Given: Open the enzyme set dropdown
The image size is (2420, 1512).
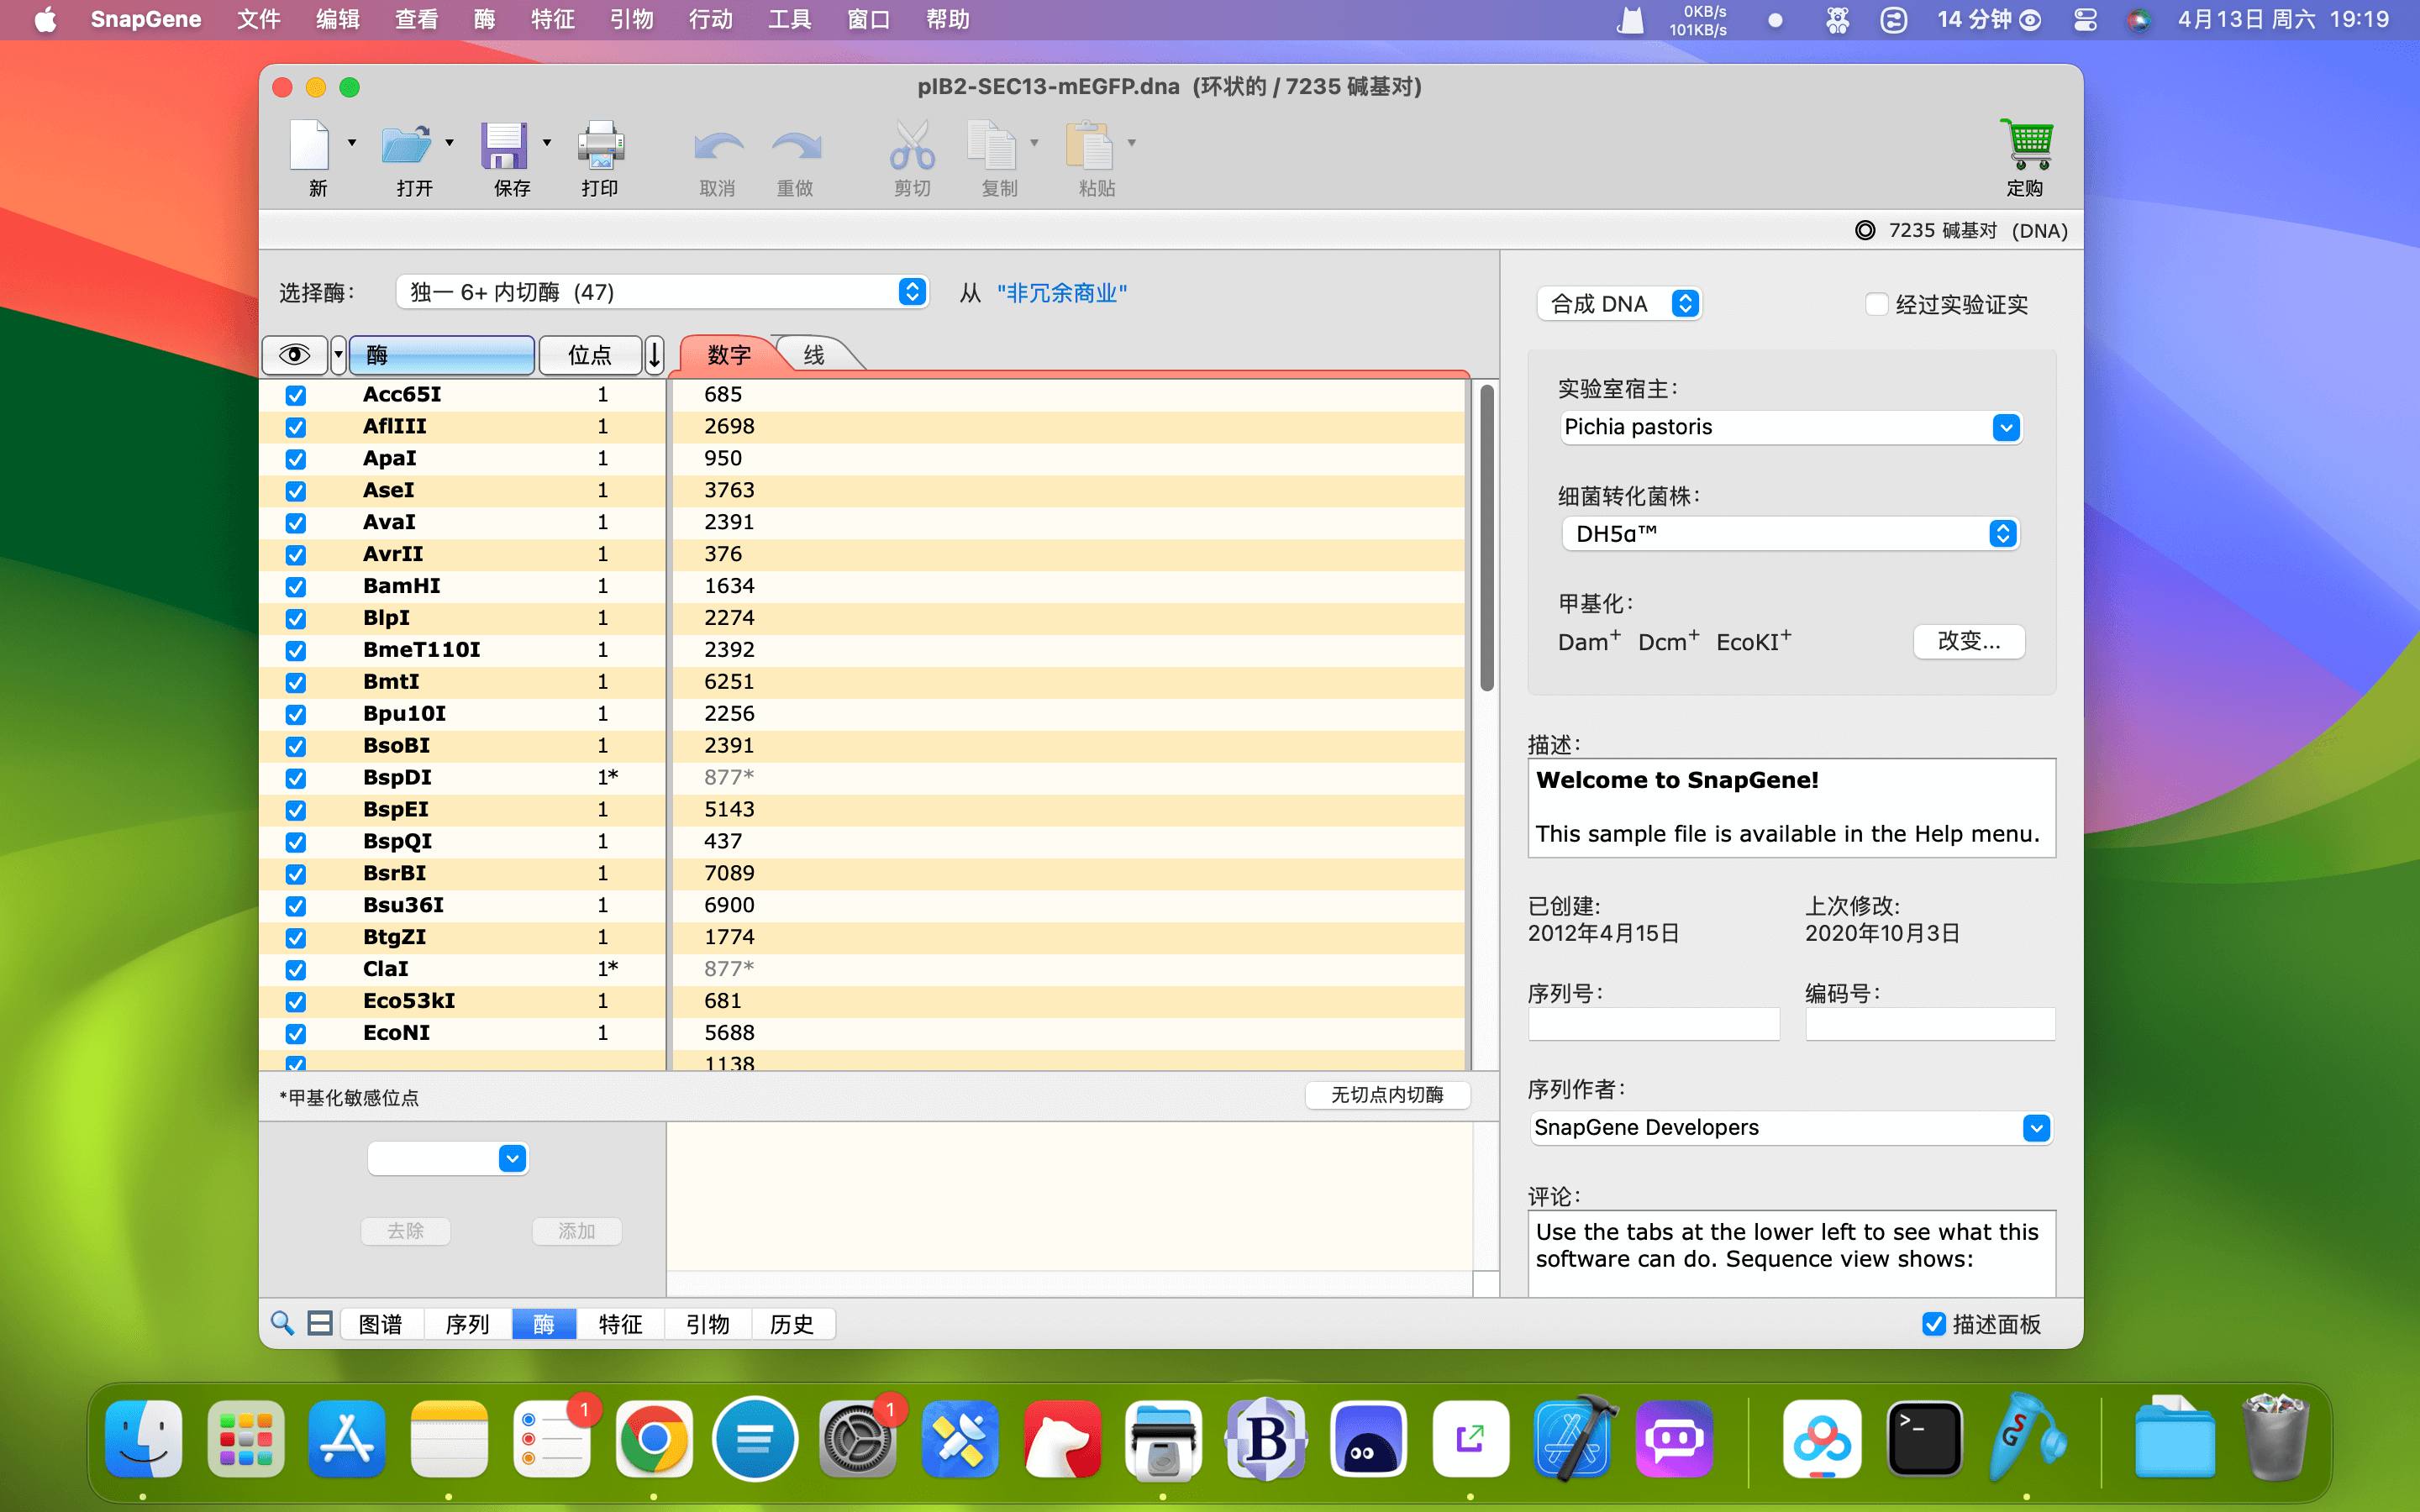Looking at the screenshot, I should pyautogui.click(x=662, y=292).
